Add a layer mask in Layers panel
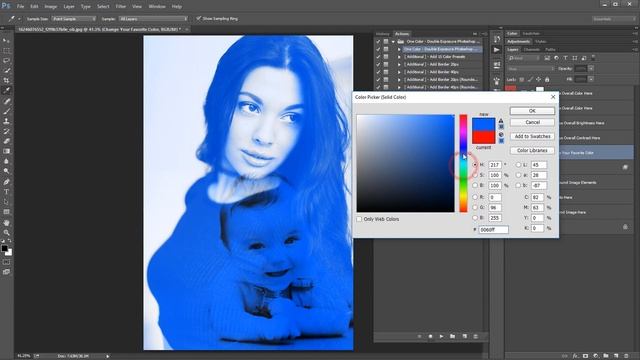The width and height of the screenshot is (640, 360). tap(585, 356)
